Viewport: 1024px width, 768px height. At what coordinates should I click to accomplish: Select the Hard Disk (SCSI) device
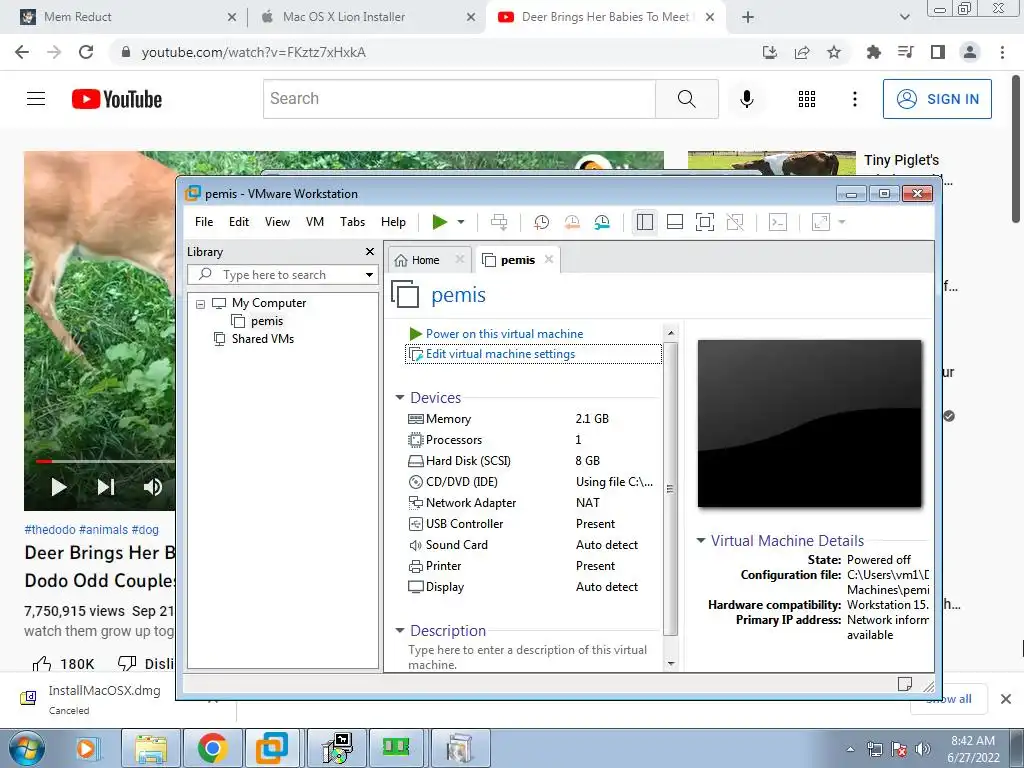(533, 460)
